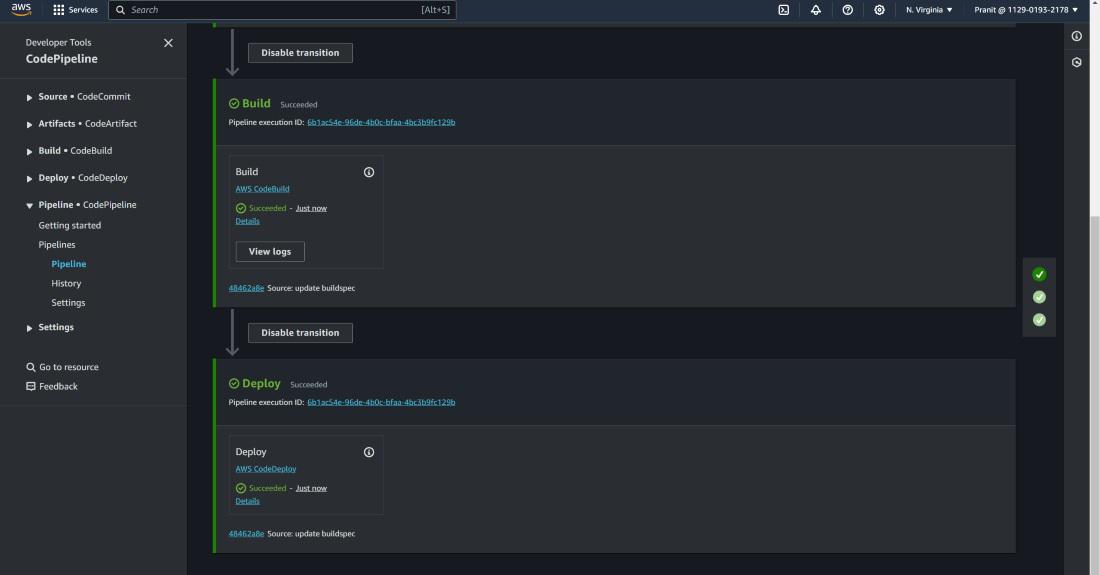Open the Services grid menu
This screenshot has height=575, width=1100.
coord(75,10)
